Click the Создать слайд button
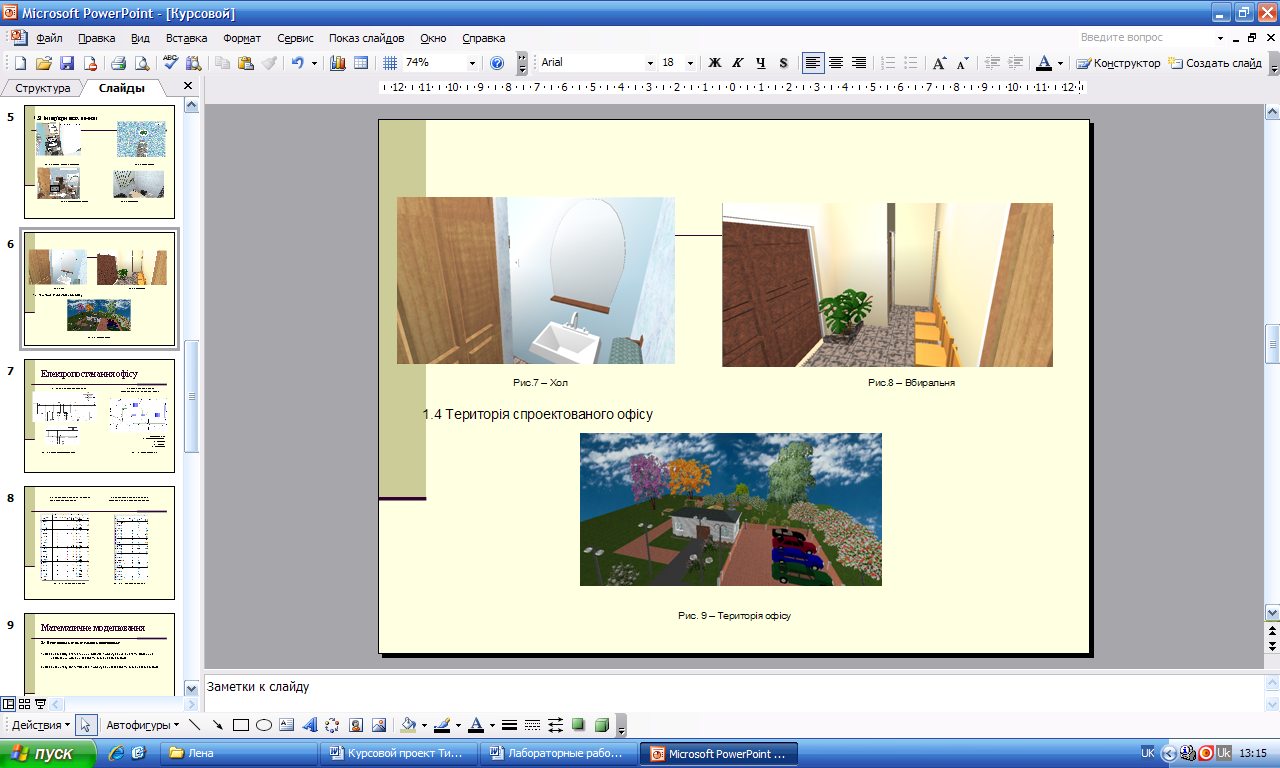 1216,63
